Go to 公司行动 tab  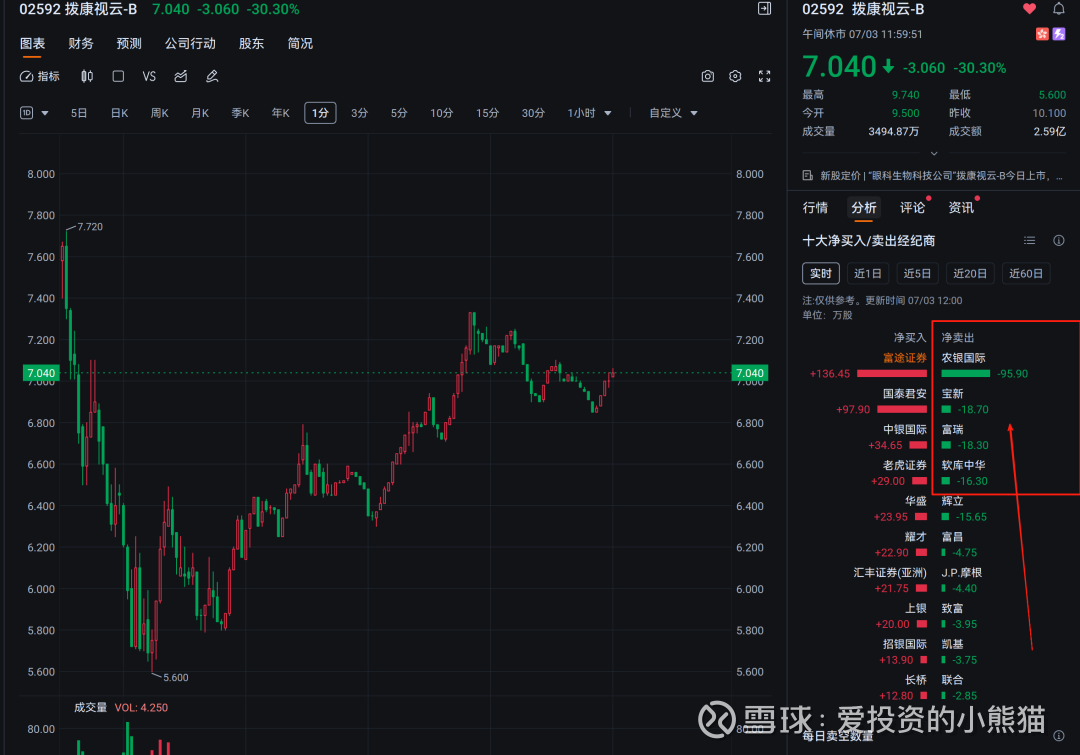tap(190, 43)
